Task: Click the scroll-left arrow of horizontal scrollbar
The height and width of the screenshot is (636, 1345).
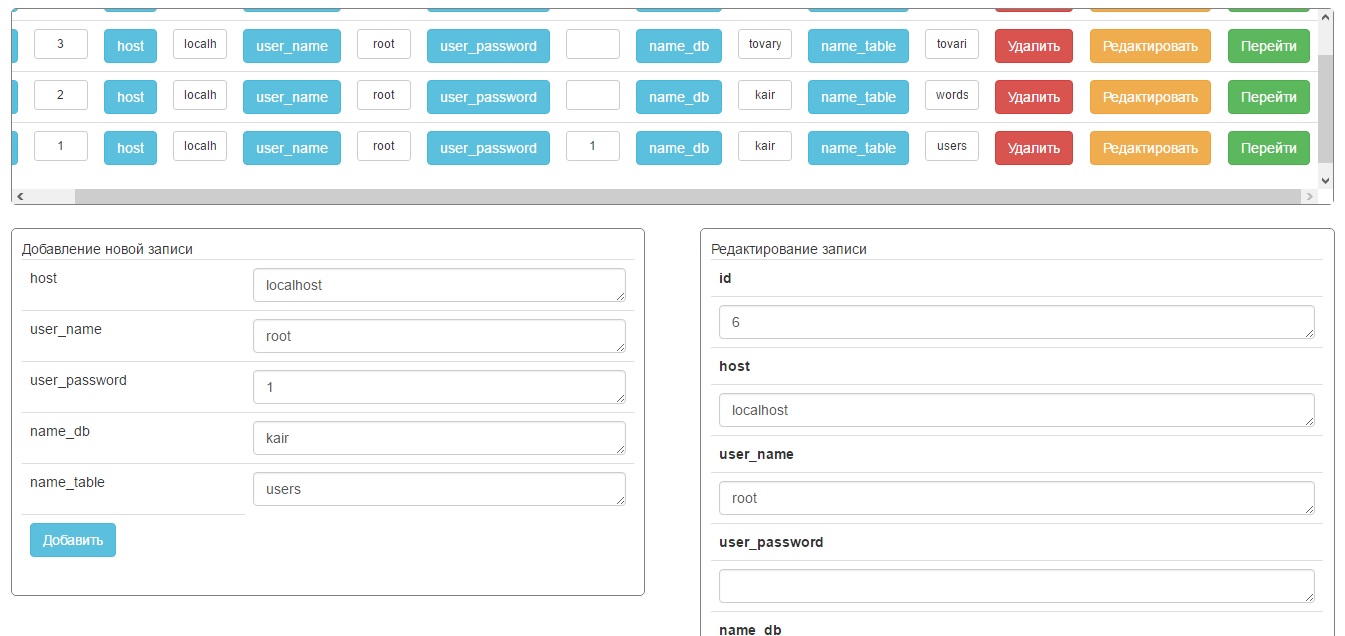Action: tap(20, 197)
